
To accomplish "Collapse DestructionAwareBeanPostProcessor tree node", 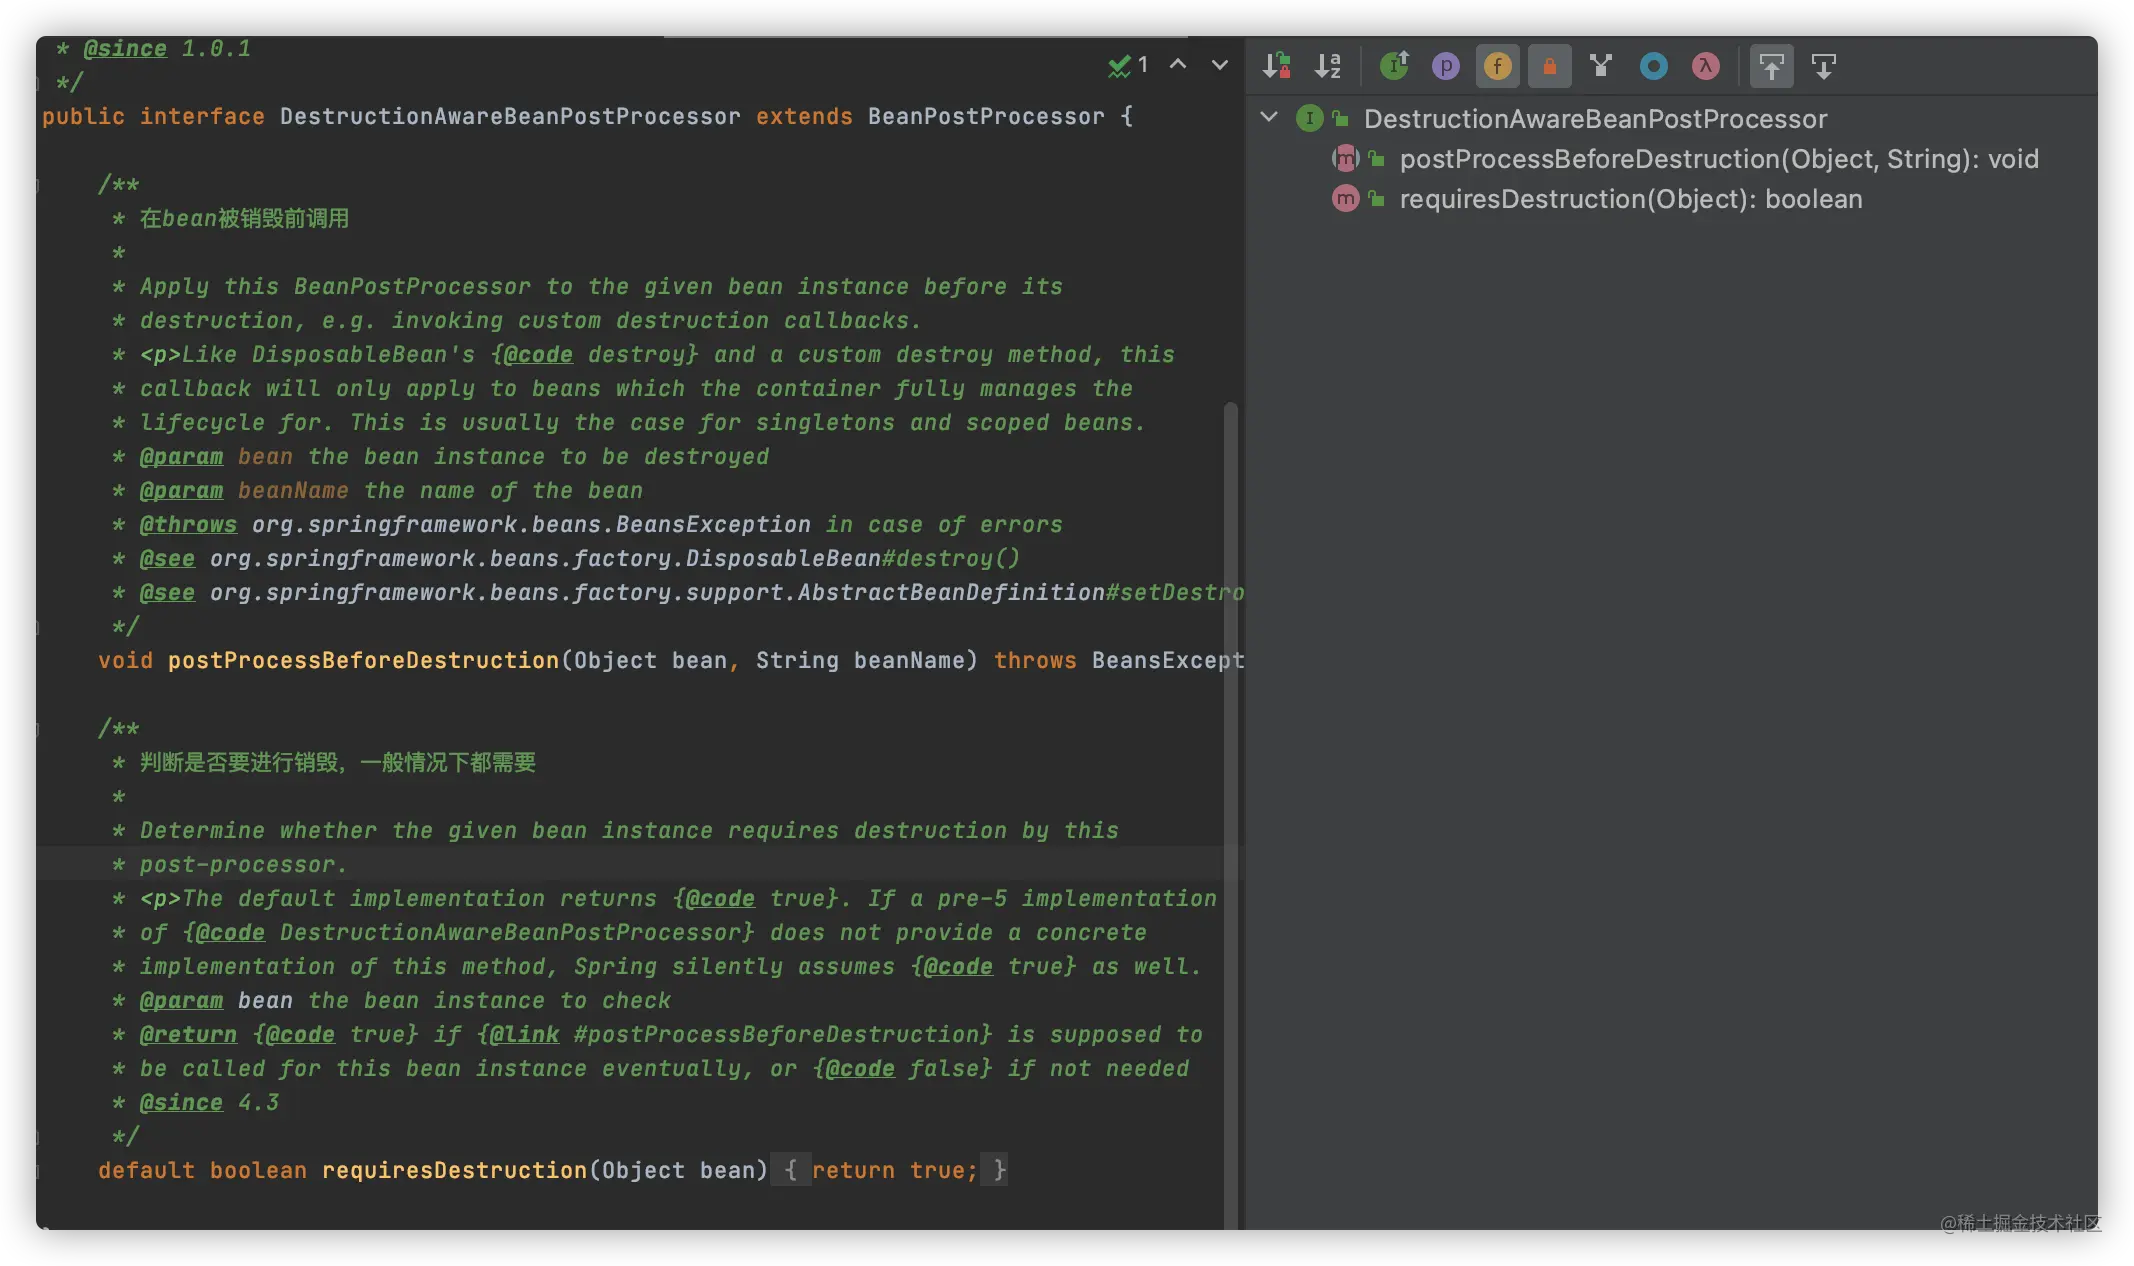I will [x=1269, y=118].
